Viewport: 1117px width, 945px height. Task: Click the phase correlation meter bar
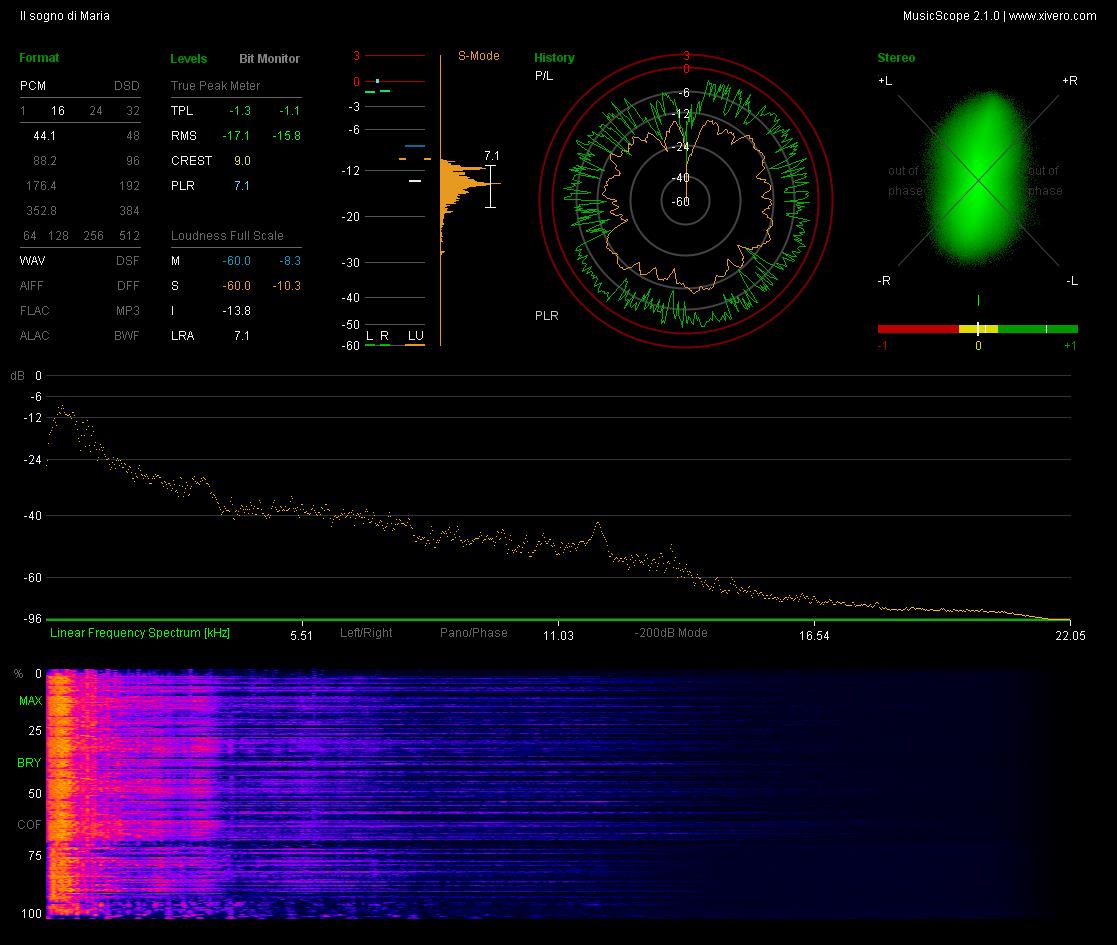[x=977, y=329]
